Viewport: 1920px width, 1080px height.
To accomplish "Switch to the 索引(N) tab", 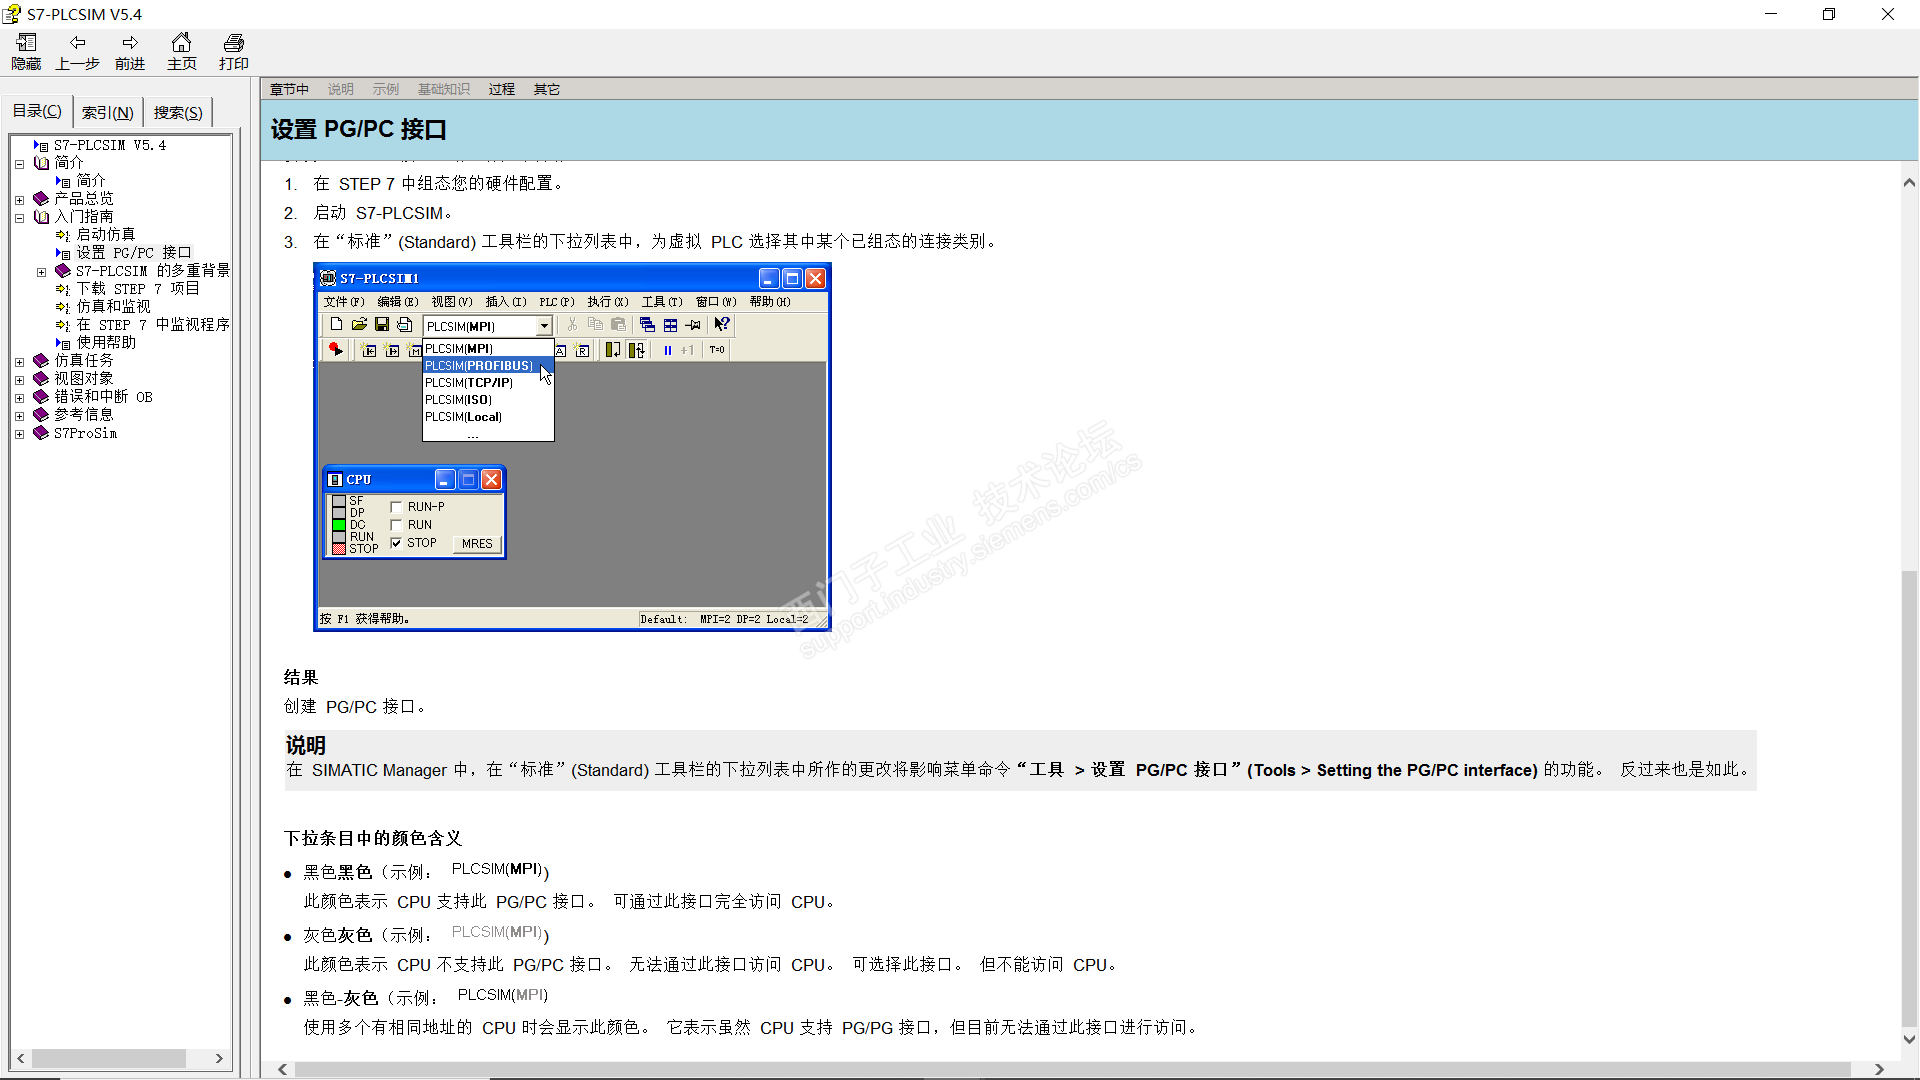I will pyautogui.click(x=107, y=113).
